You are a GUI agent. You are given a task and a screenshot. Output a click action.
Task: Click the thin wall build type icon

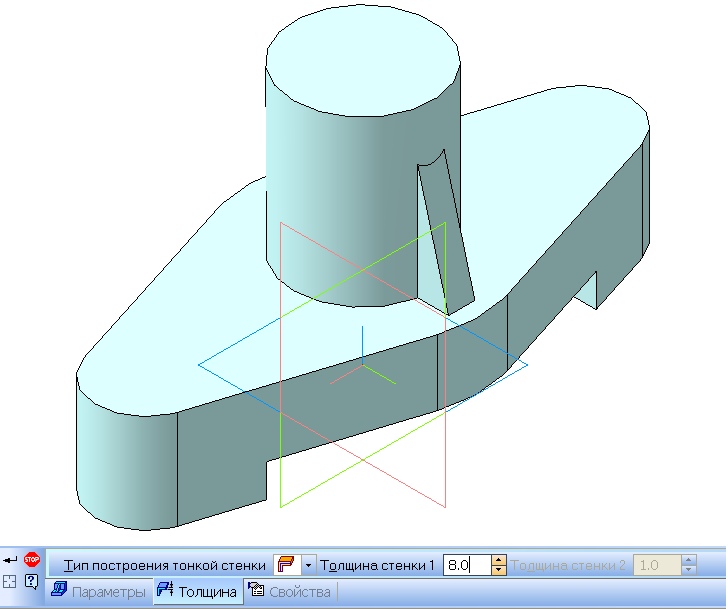point(286,565)
